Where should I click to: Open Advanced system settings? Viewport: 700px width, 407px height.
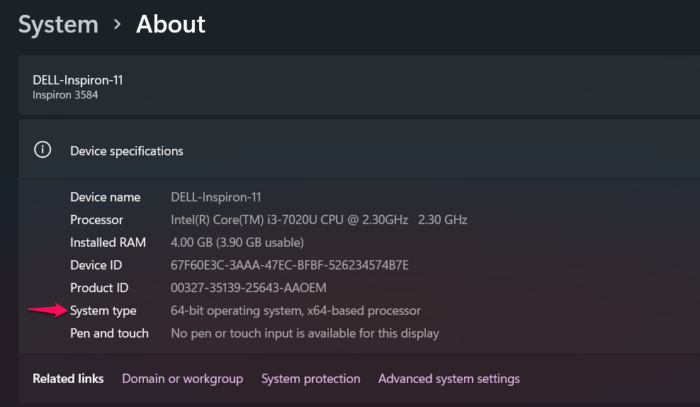pos(449,379)
